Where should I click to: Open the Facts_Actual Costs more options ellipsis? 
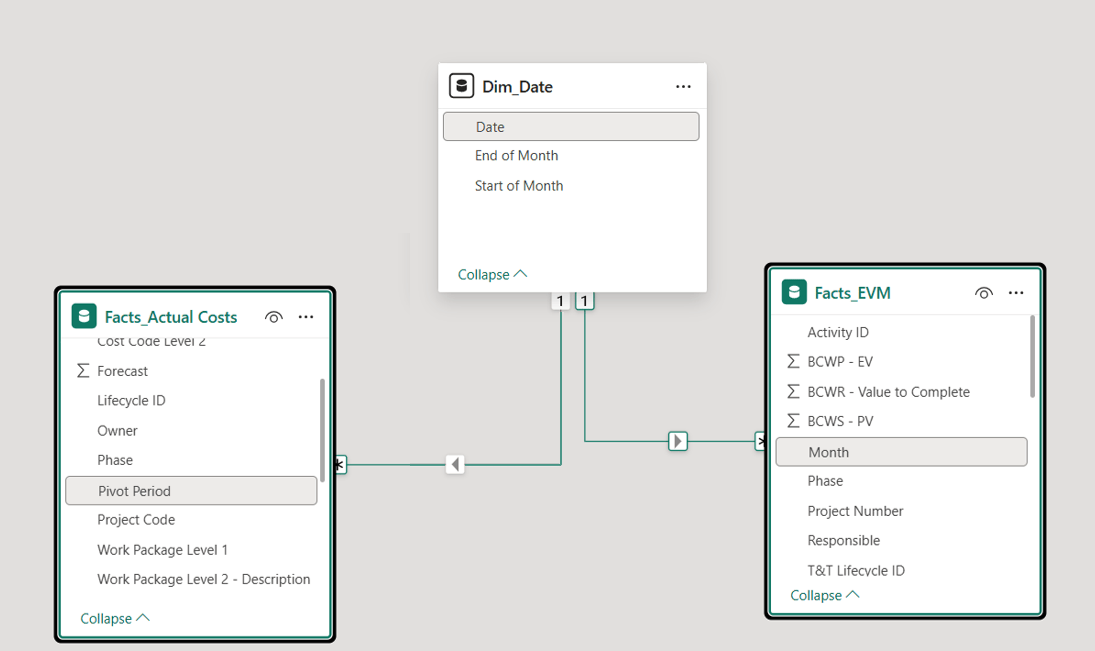pyautogui.click(x=306, y=317)
